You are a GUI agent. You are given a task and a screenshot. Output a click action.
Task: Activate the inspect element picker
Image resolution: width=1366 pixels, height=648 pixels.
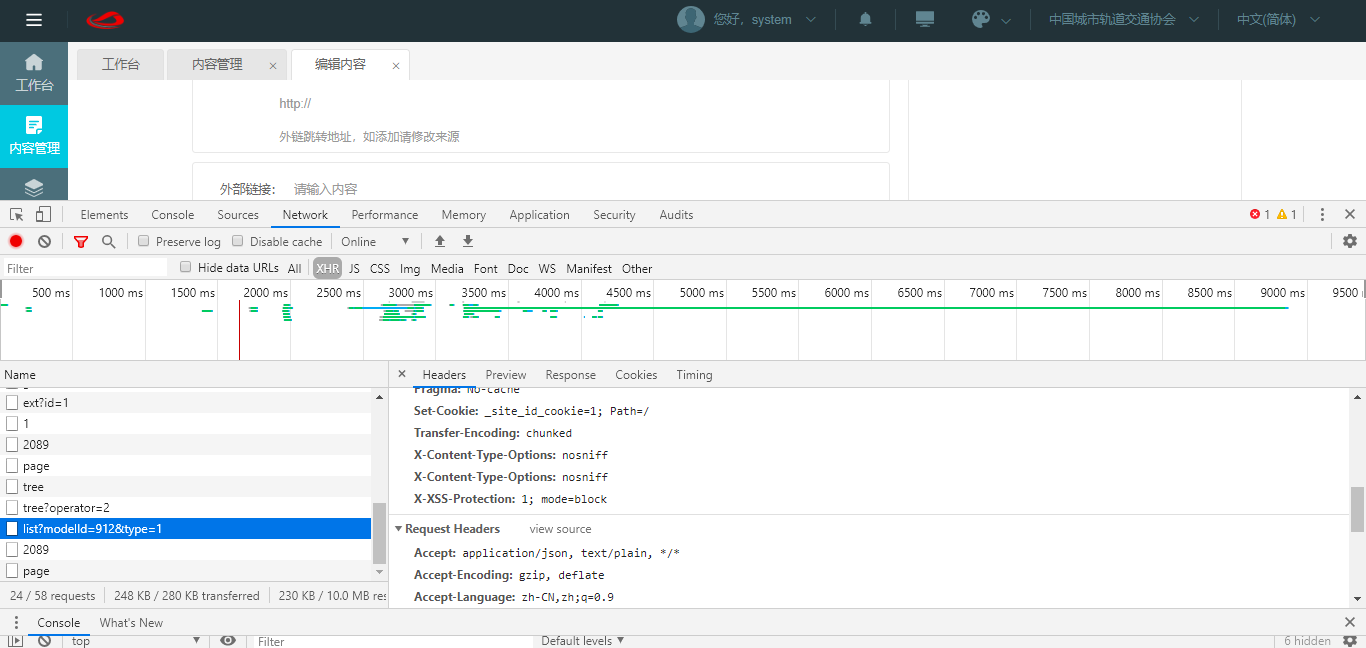17,215
